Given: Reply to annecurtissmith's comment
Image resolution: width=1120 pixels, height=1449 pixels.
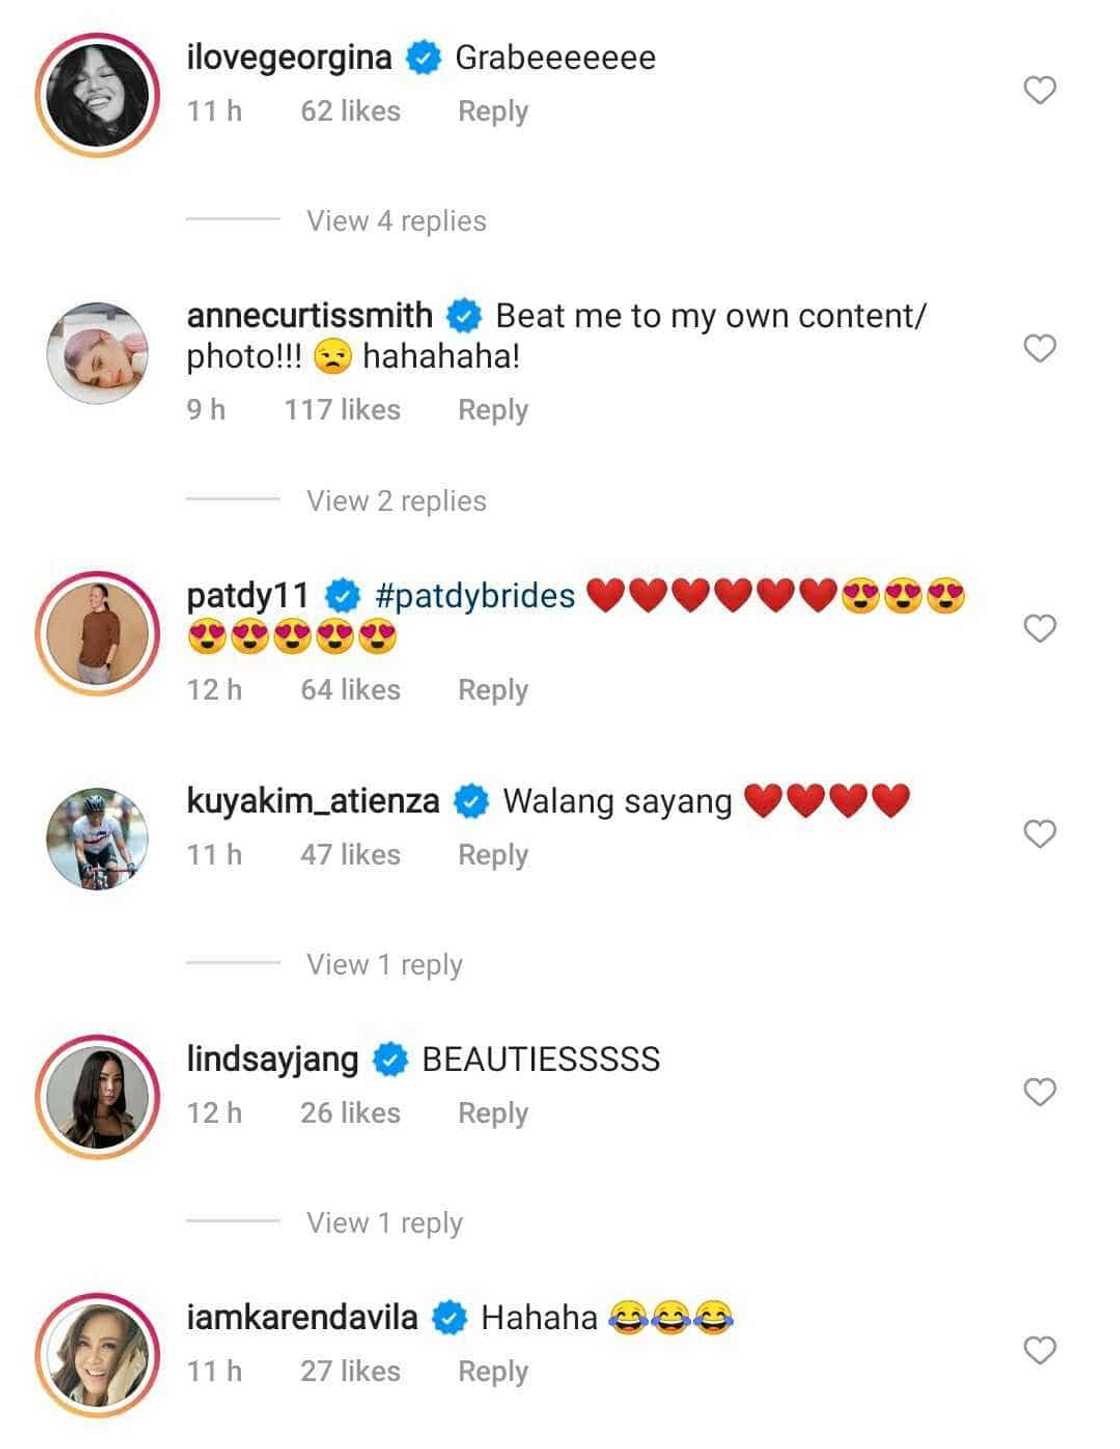Looking at the screenshot, I should pos(493,410).
